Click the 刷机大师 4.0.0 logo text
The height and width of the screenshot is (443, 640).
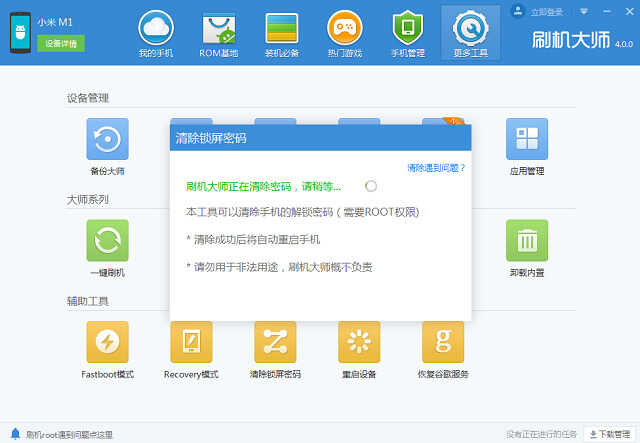pos(582,40)
